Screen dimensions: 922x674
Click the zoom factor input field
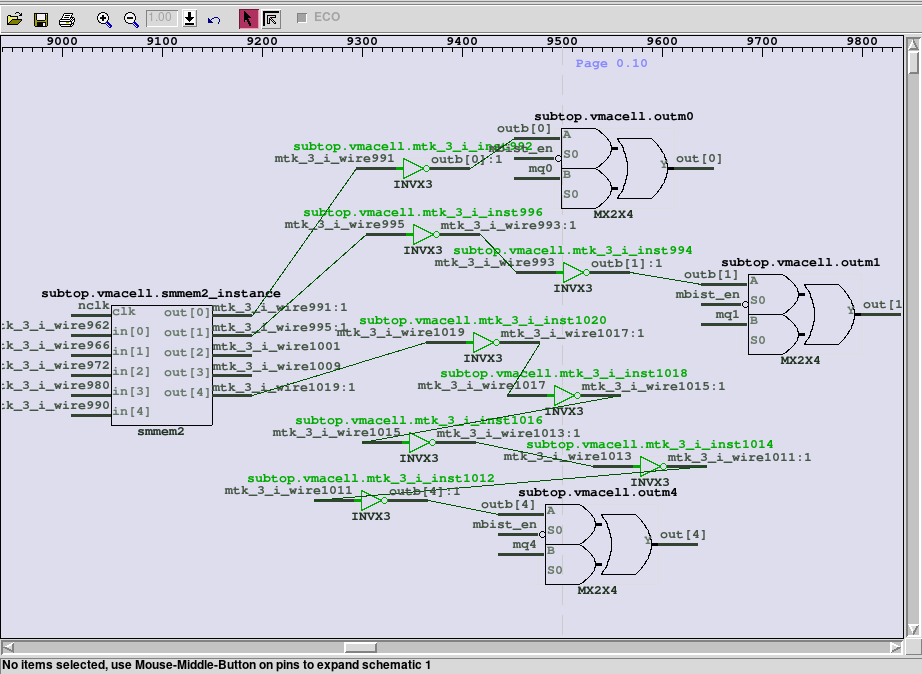click(162, 18)
